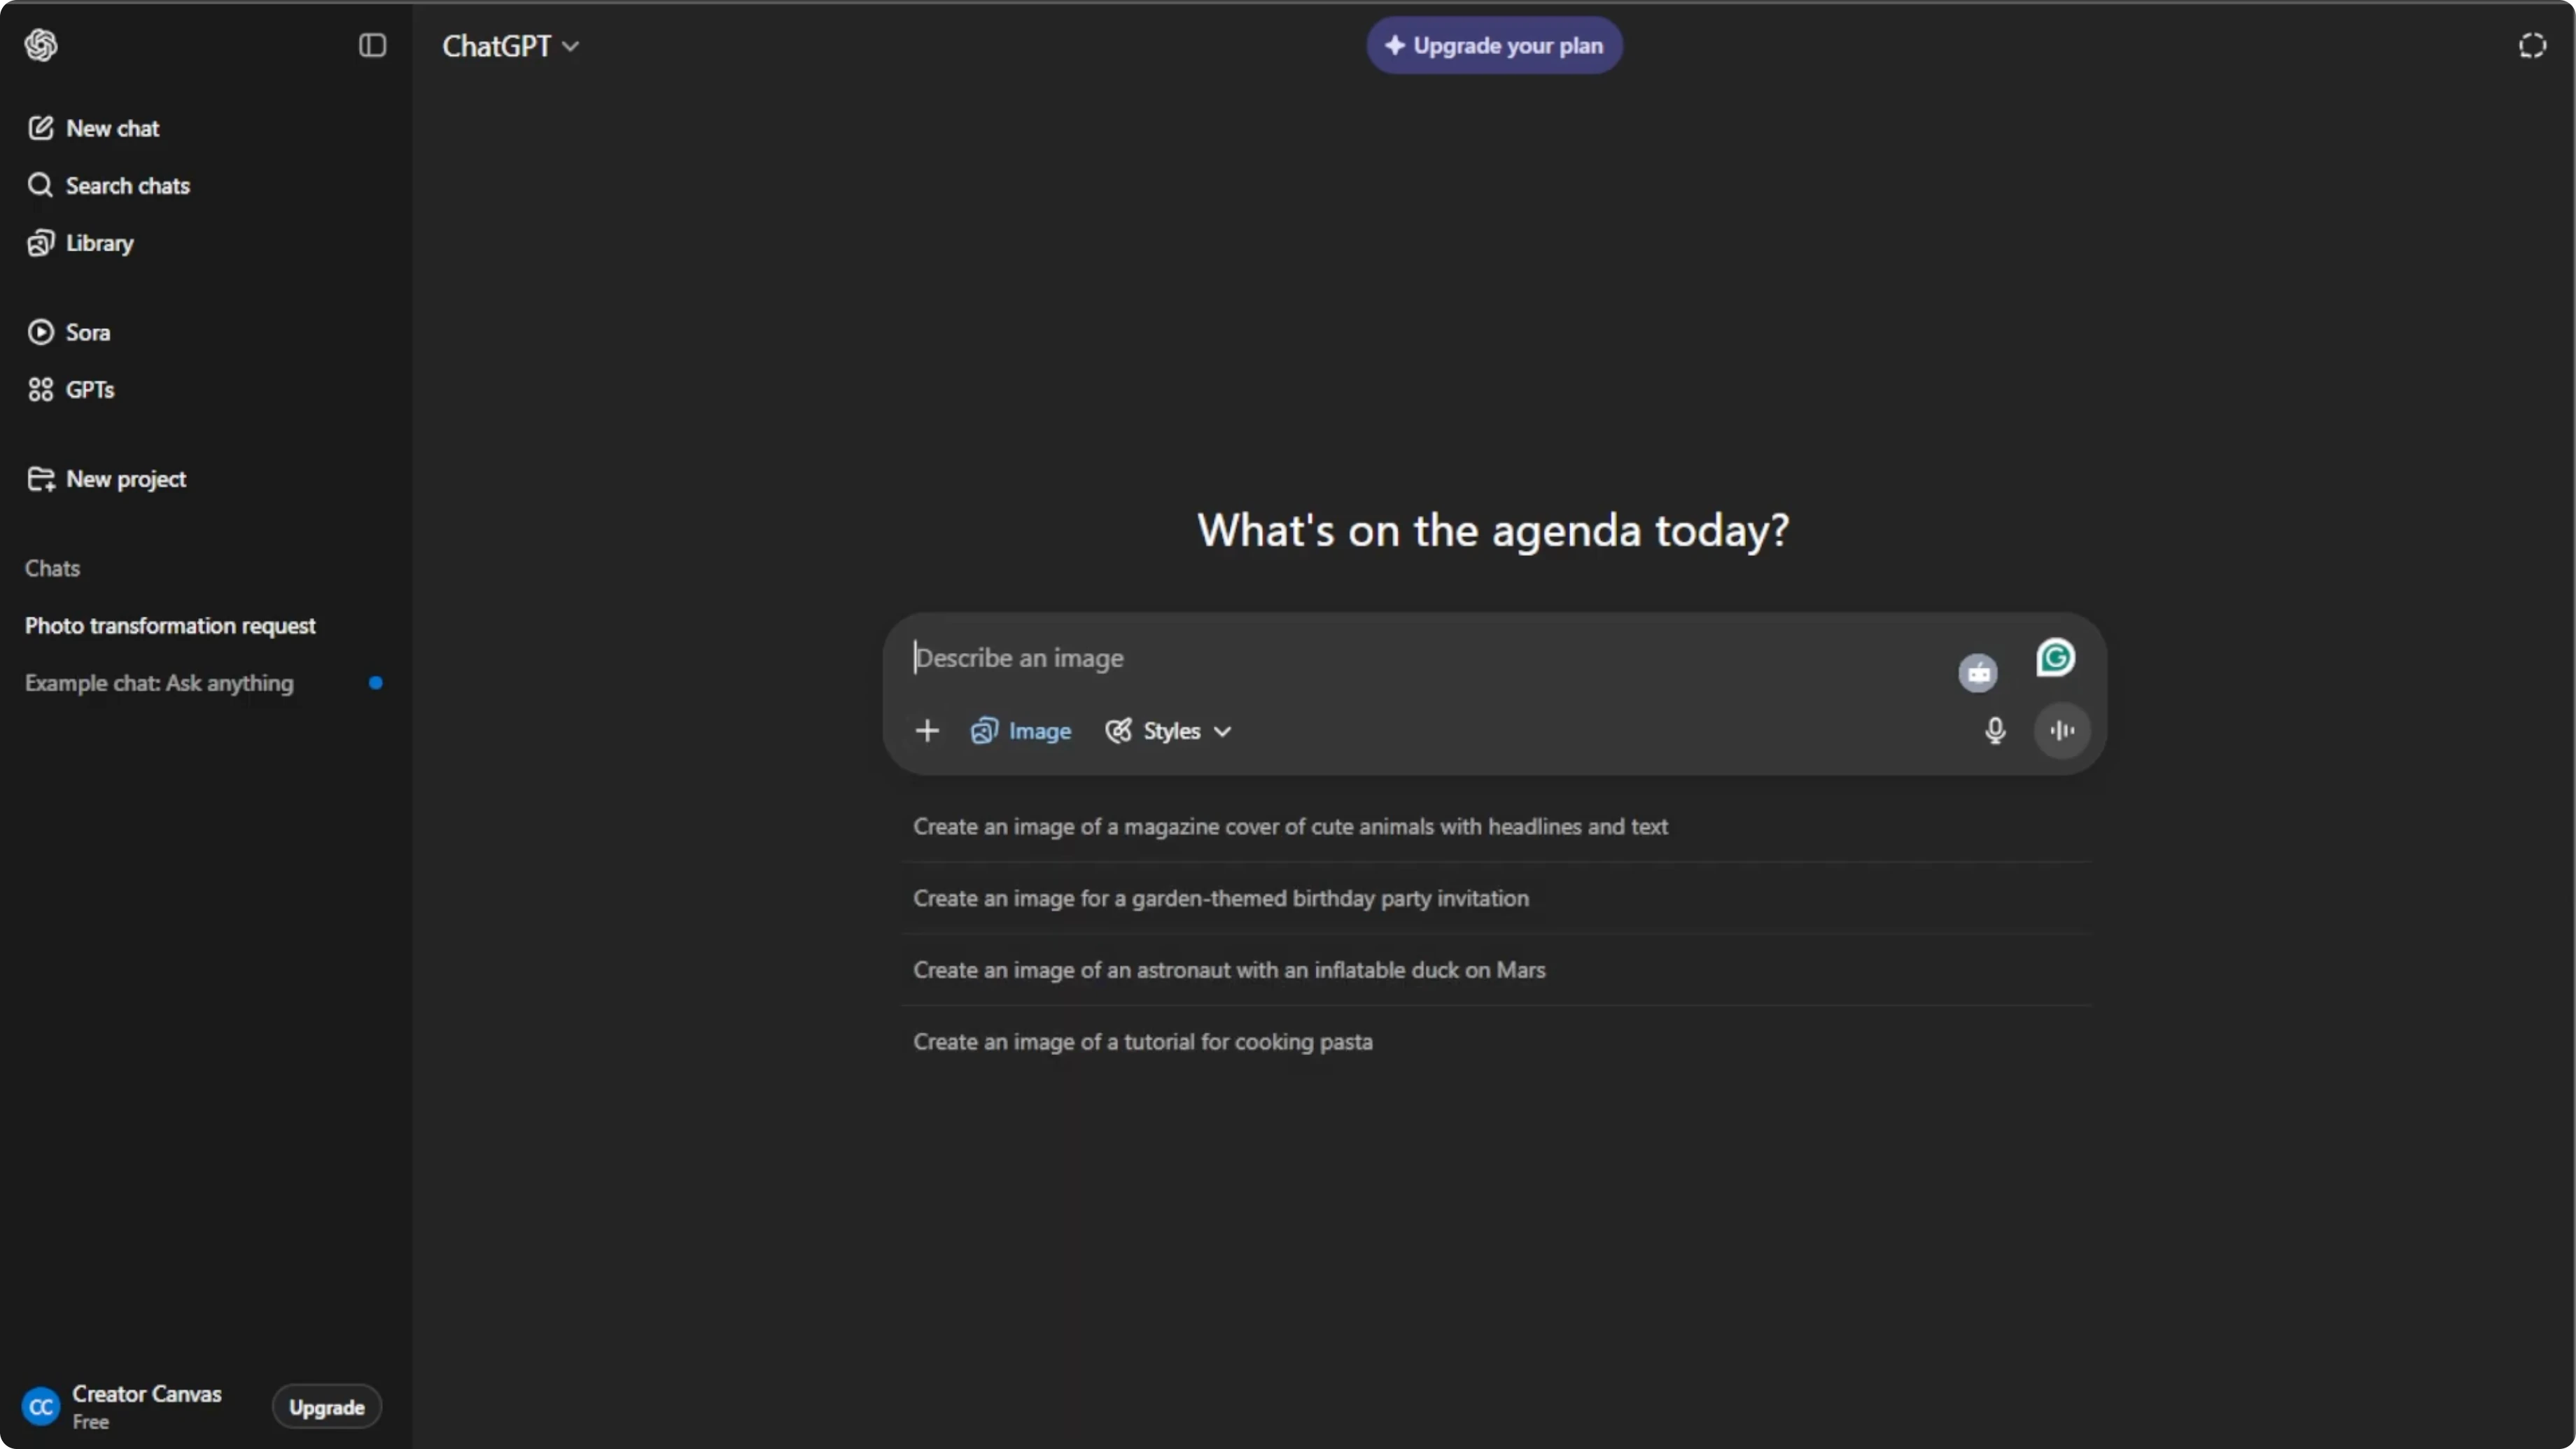
Task: Click the New chat pencil icon
Action: [40, 128]
